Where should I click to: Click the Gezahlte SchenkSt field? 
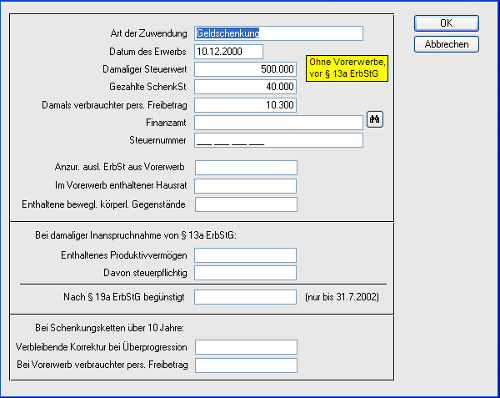pos(246,87)
